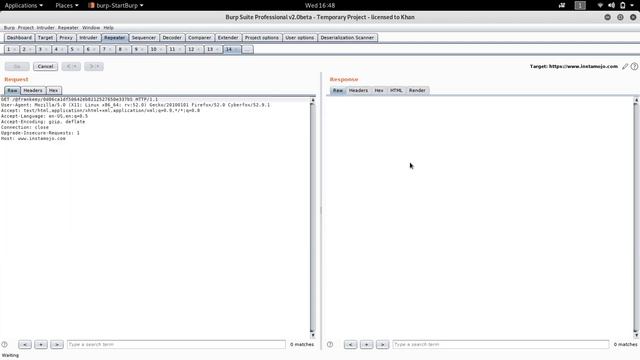Viewport: 640px width, 360px height.
Task: Select response HTML view tab
Action: click(x=396, y=91)
